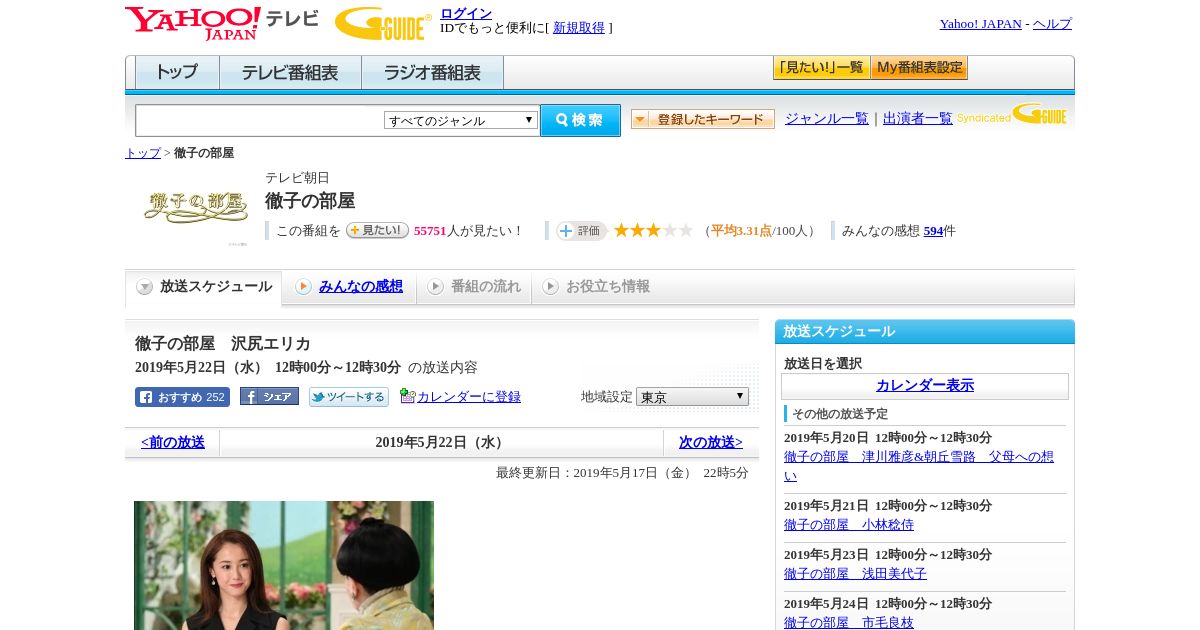Click the トップ breadcrumb link
The width and height of the screenshot is (1200, 630).
(x=142, y=153)
